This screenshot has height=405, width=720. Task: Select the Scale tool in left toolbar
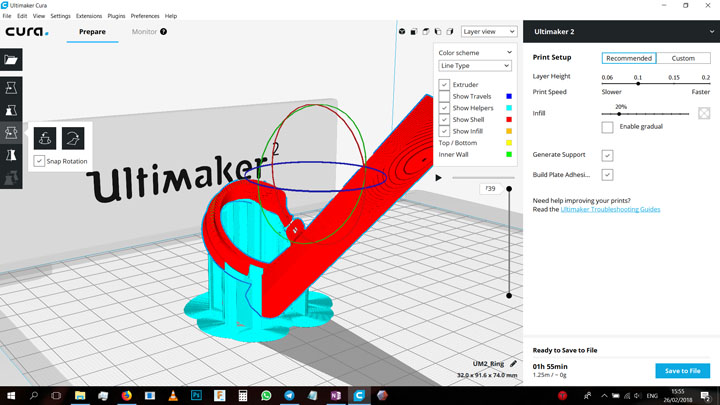11,110
